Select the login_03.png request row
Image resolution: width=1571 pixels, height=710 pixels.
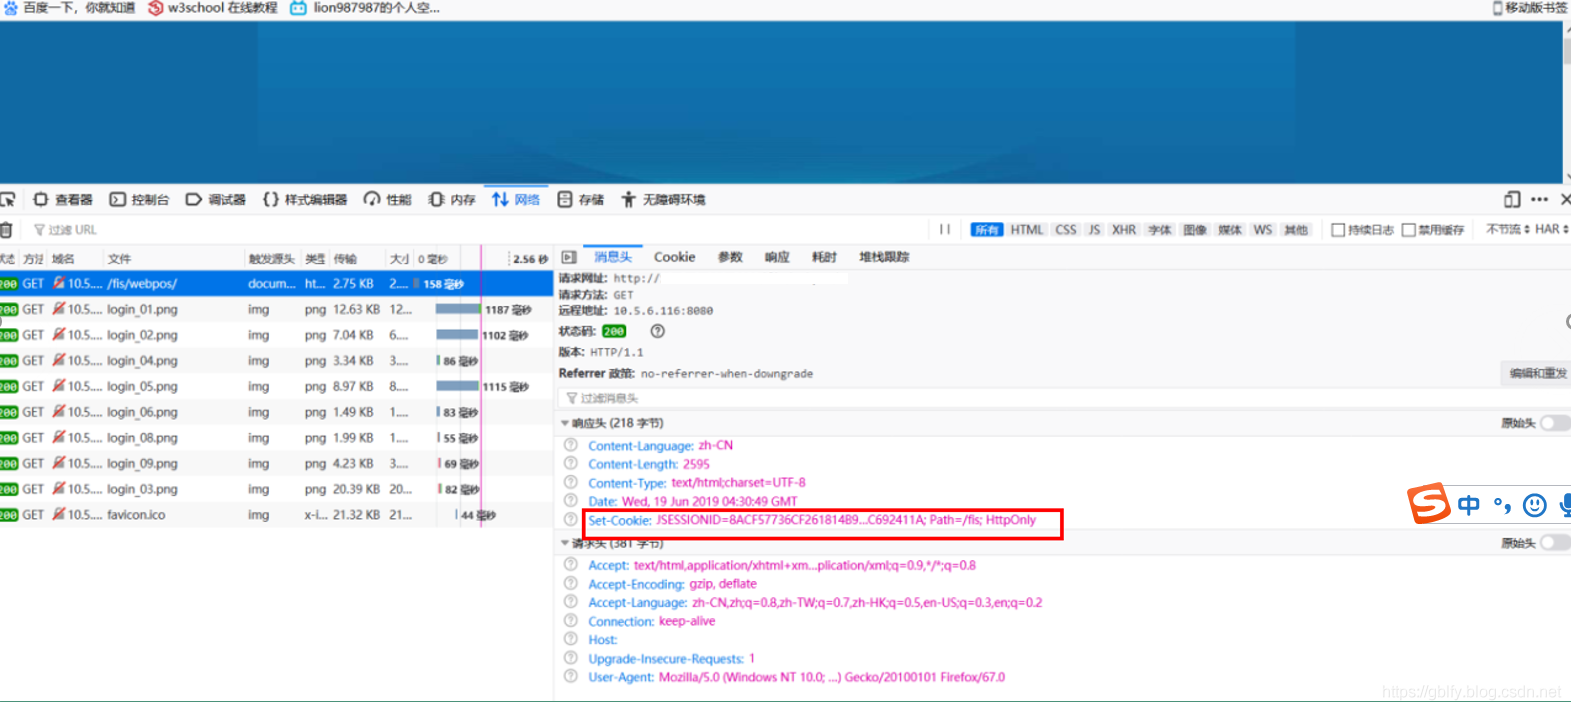[276, 489]
